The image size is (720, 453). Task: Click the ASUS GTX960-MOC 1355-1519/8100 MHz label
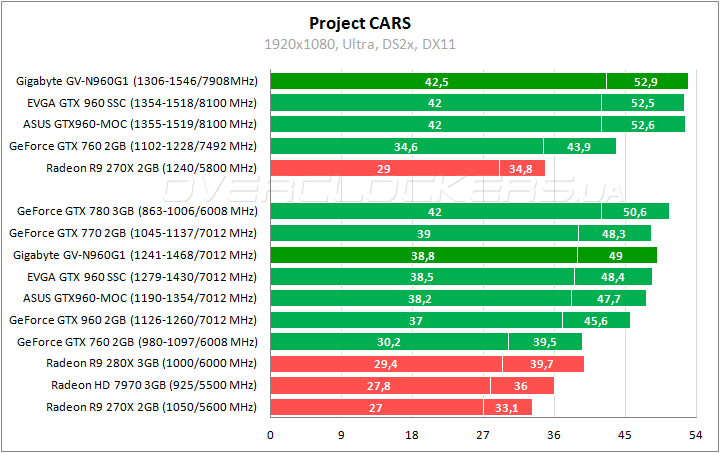[x=140, y=124]
